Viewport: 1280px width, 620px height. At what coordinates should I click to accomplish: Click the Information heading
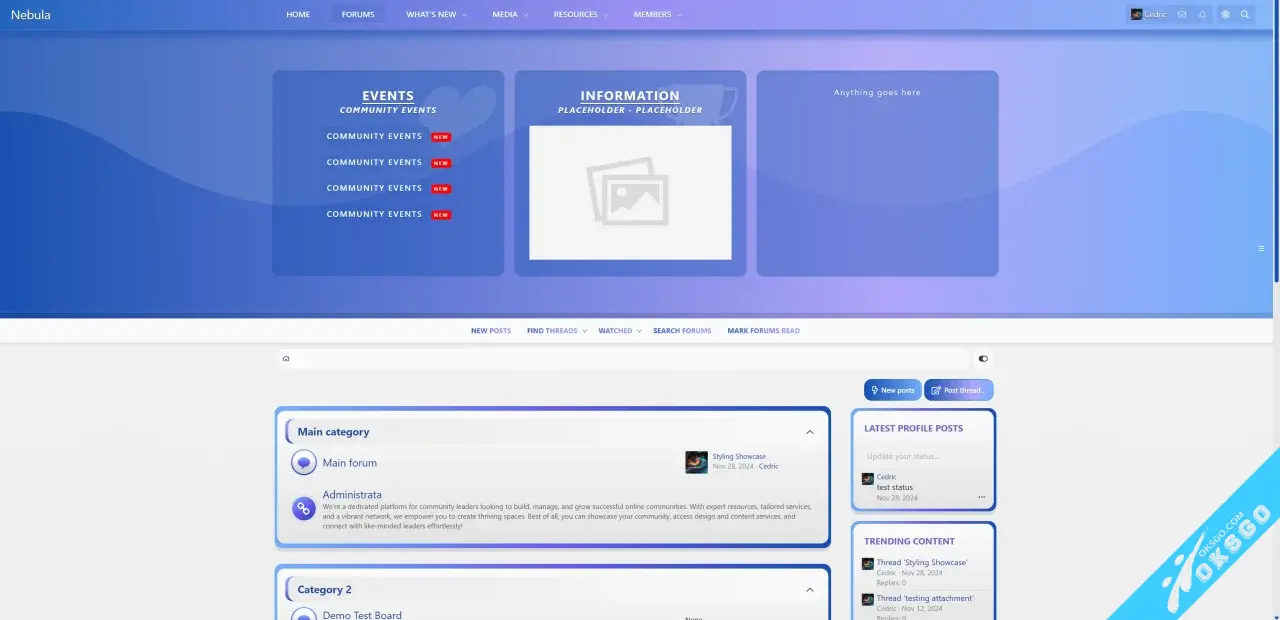pos(630,96)
